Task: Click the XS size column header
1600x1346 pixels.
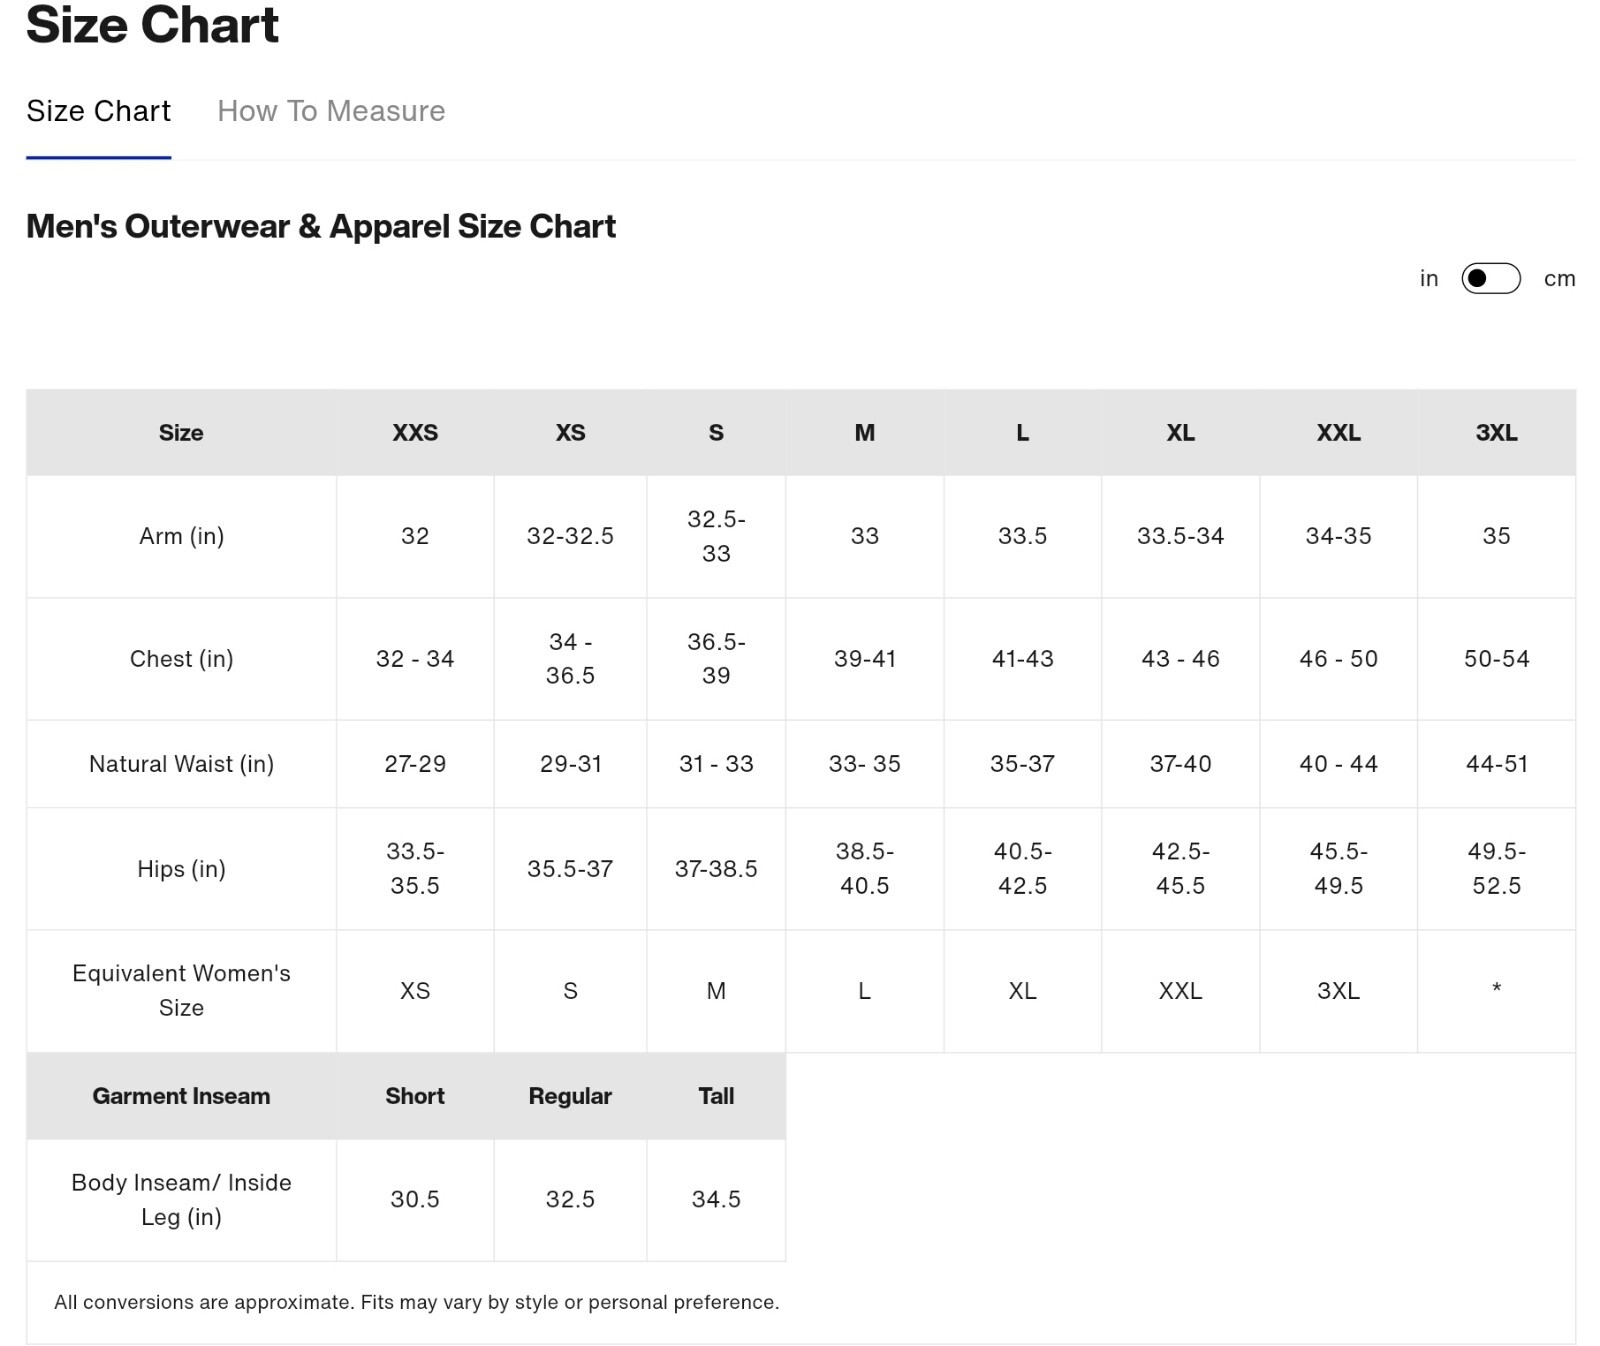Action: 570,433
